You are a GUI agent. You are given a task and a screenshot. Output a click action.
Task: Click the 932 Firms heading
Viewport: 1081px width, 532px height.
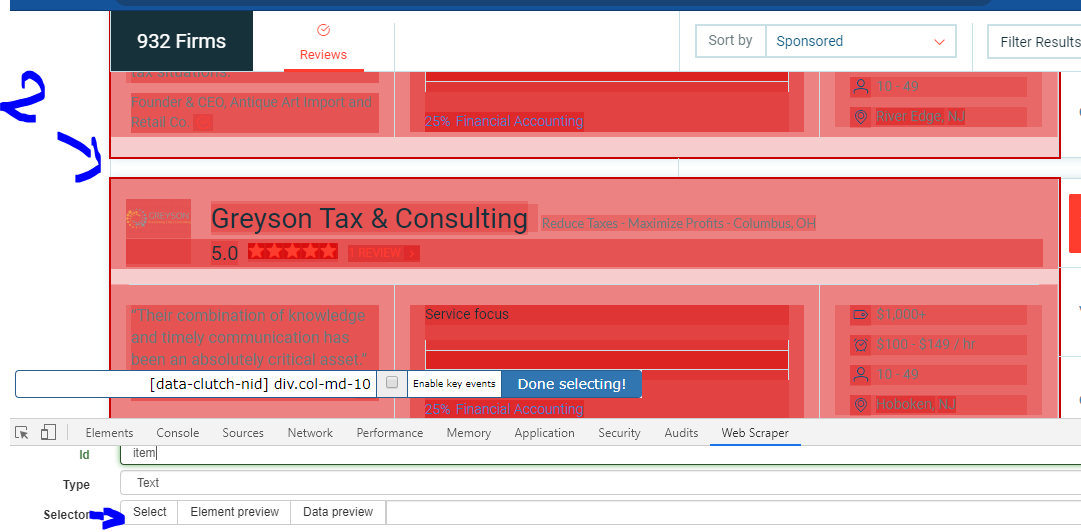(181, 41)
